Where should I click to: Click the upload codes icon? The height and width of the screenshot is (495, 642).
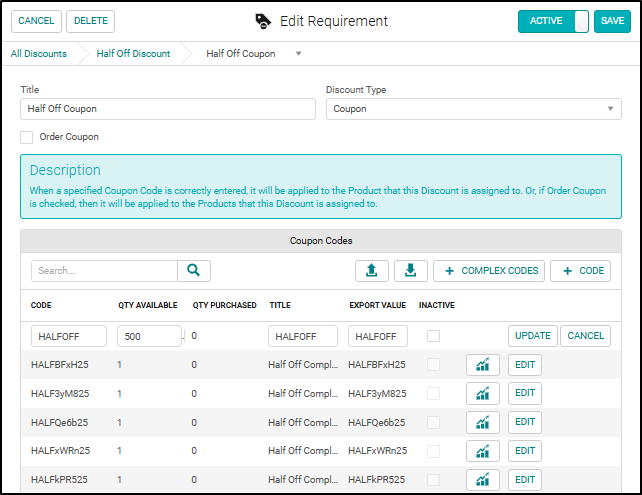372,271
